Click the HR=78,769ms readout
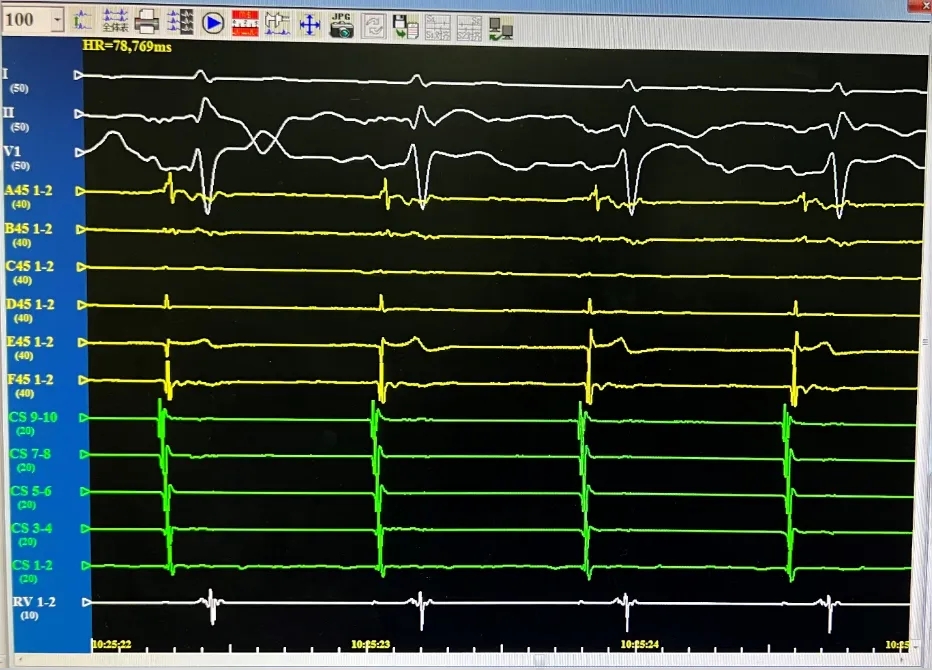This screenshot has width=932, height=670. (x=127, y=46)
